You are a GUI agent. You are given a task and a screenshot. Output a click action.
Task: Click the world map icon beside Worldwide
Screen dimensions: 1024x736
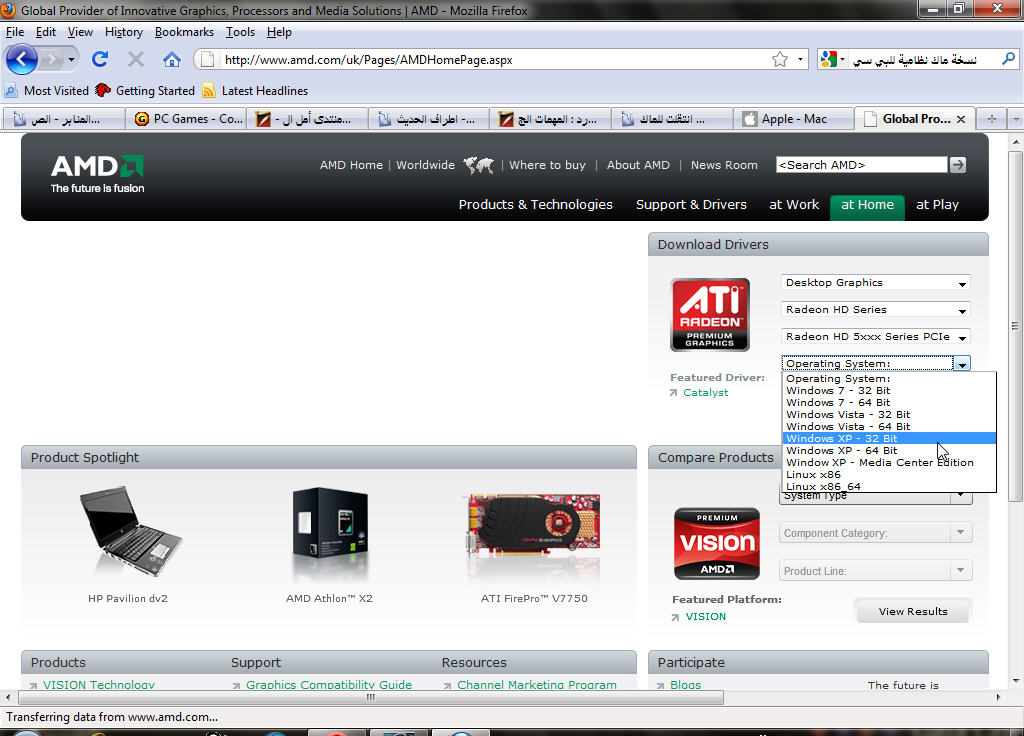coord(479,165)
